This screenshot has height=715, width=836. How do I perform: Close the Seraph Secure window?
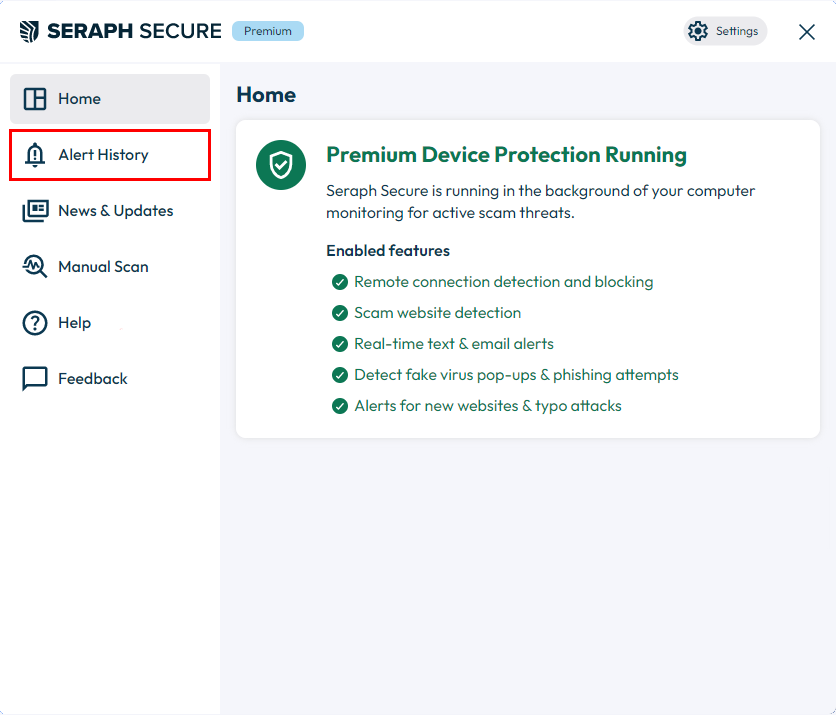(807, 31)
